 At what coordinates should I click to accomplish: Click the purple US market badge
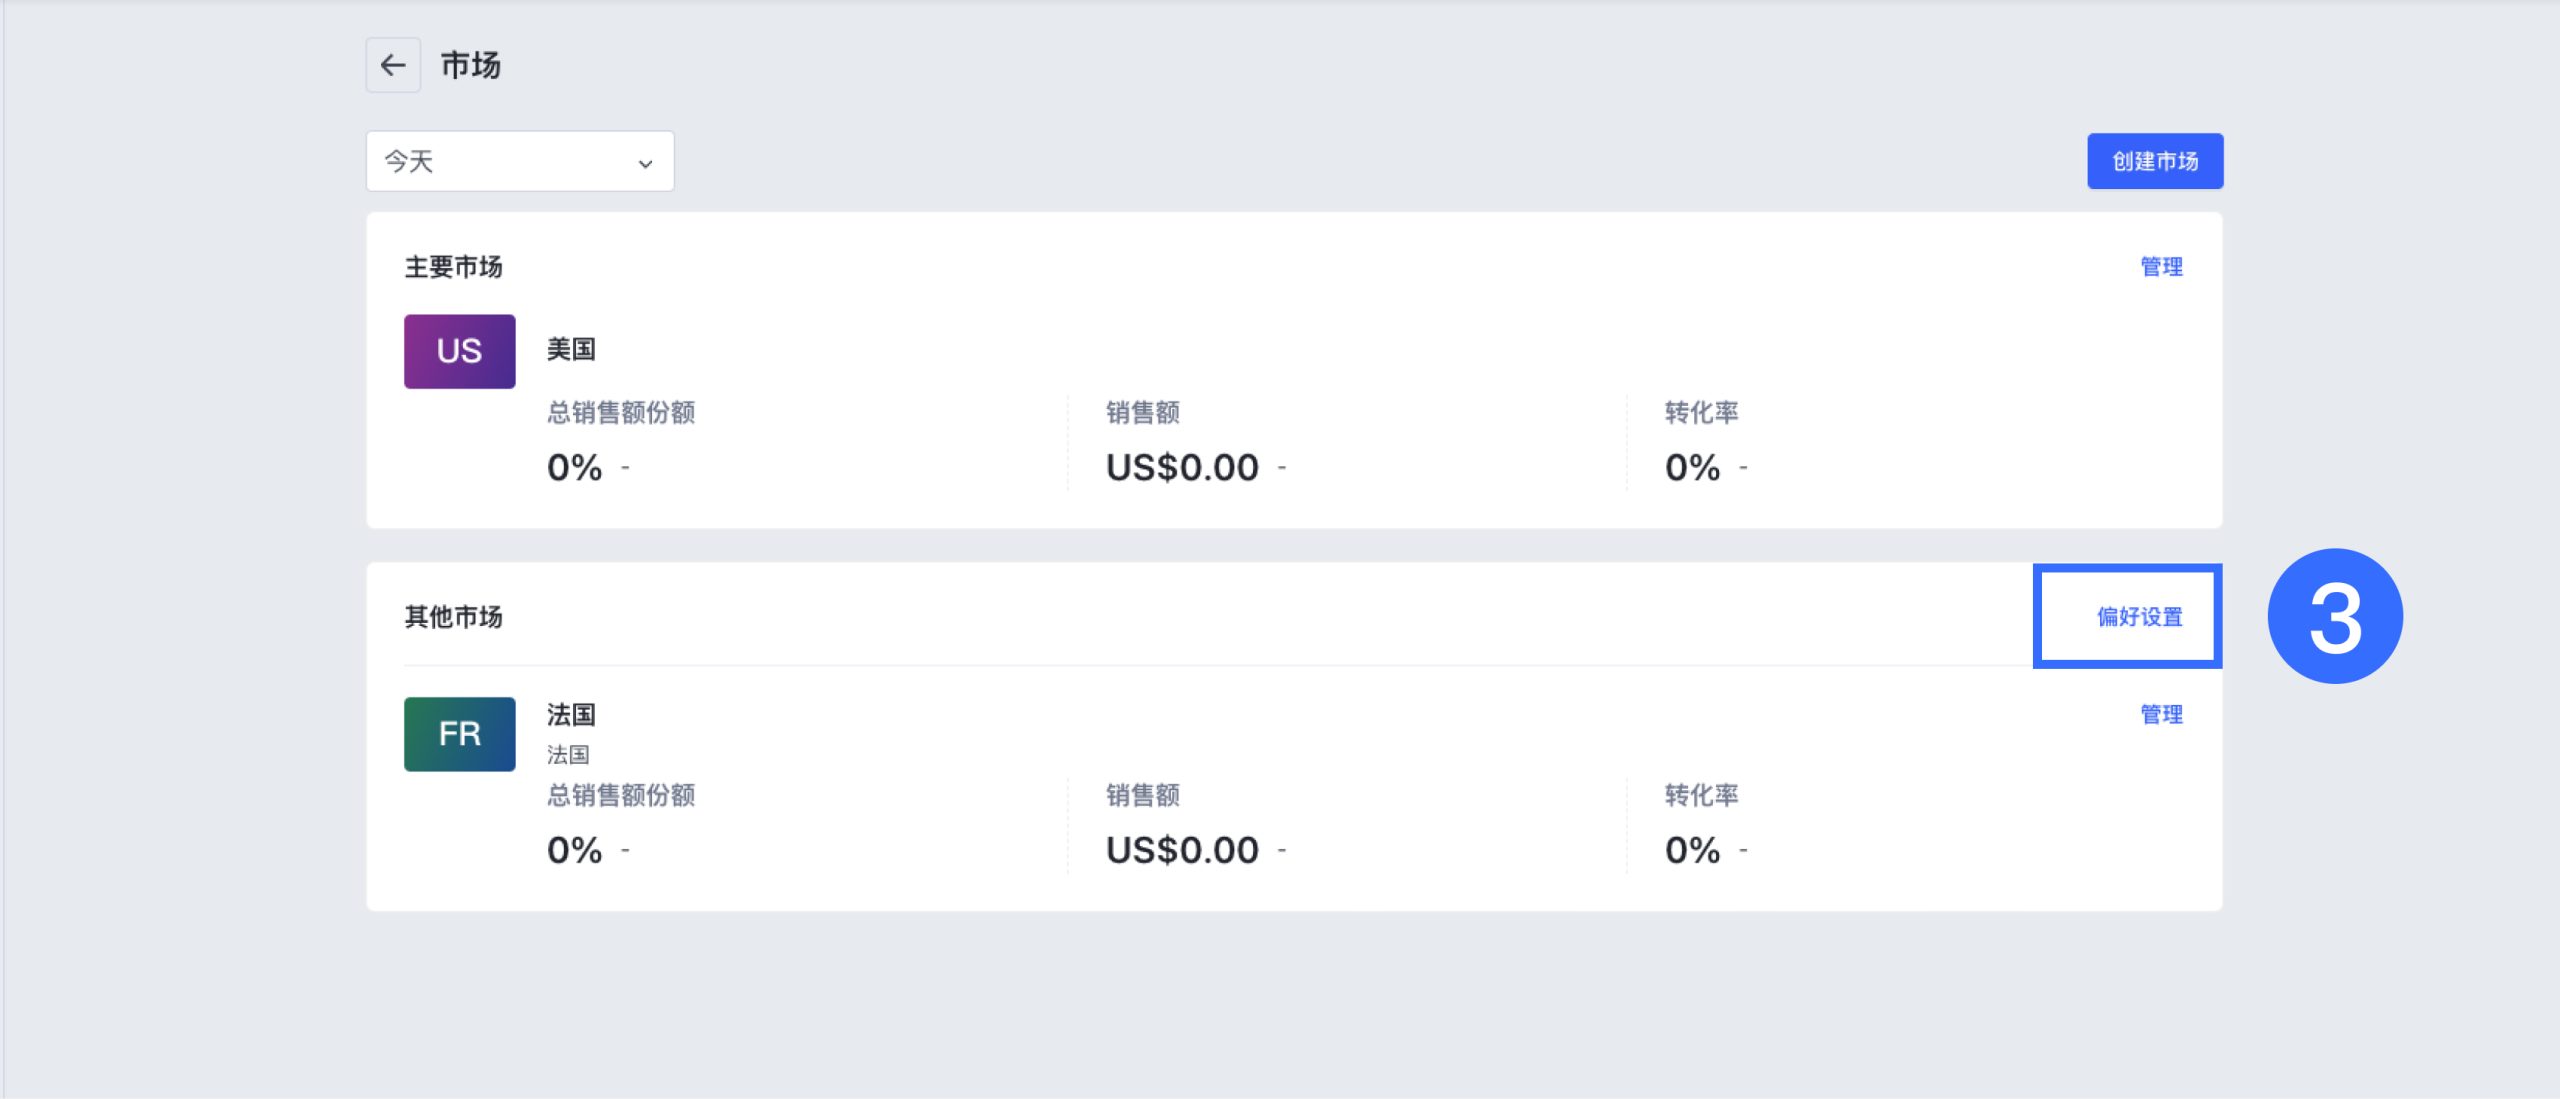click(459, 351)
